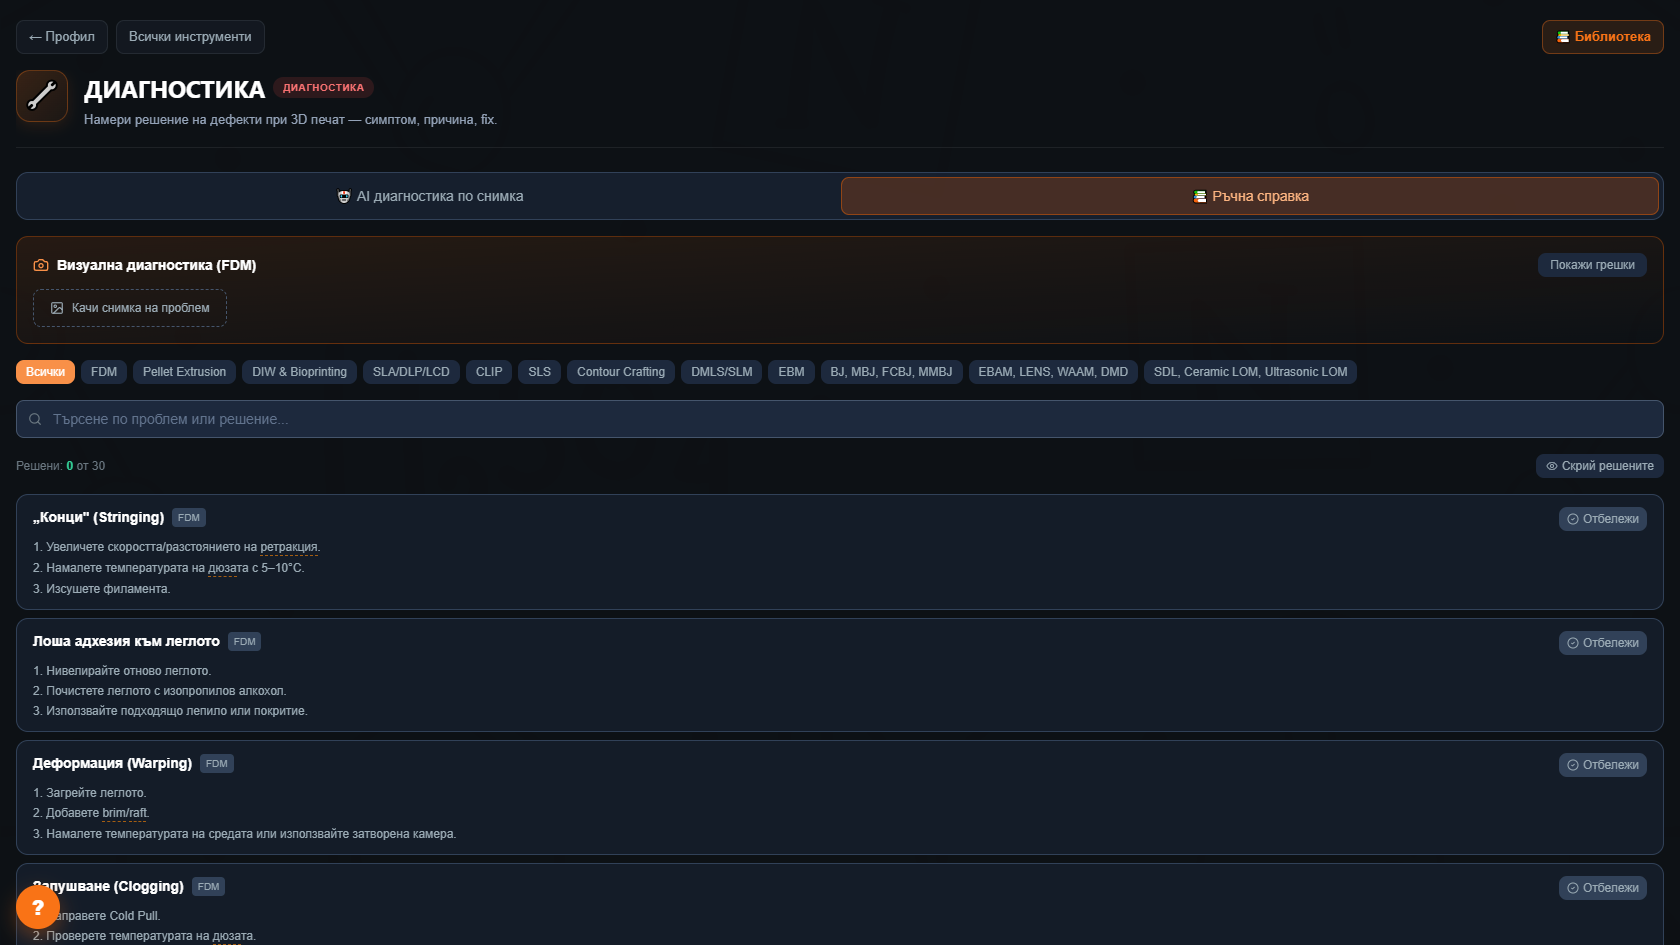Click the „Конци" (Stringing) card title
This screenshot has width=1680, height=945.
click(x=98, y=517)
